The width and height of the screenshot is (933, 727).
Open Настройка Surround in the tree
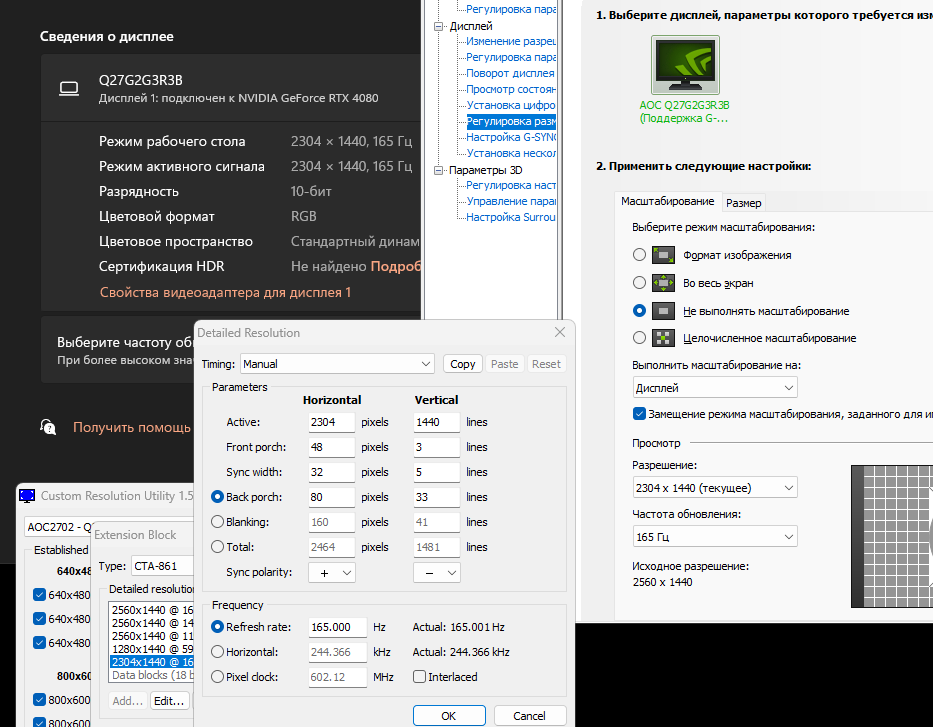[511, 217]
